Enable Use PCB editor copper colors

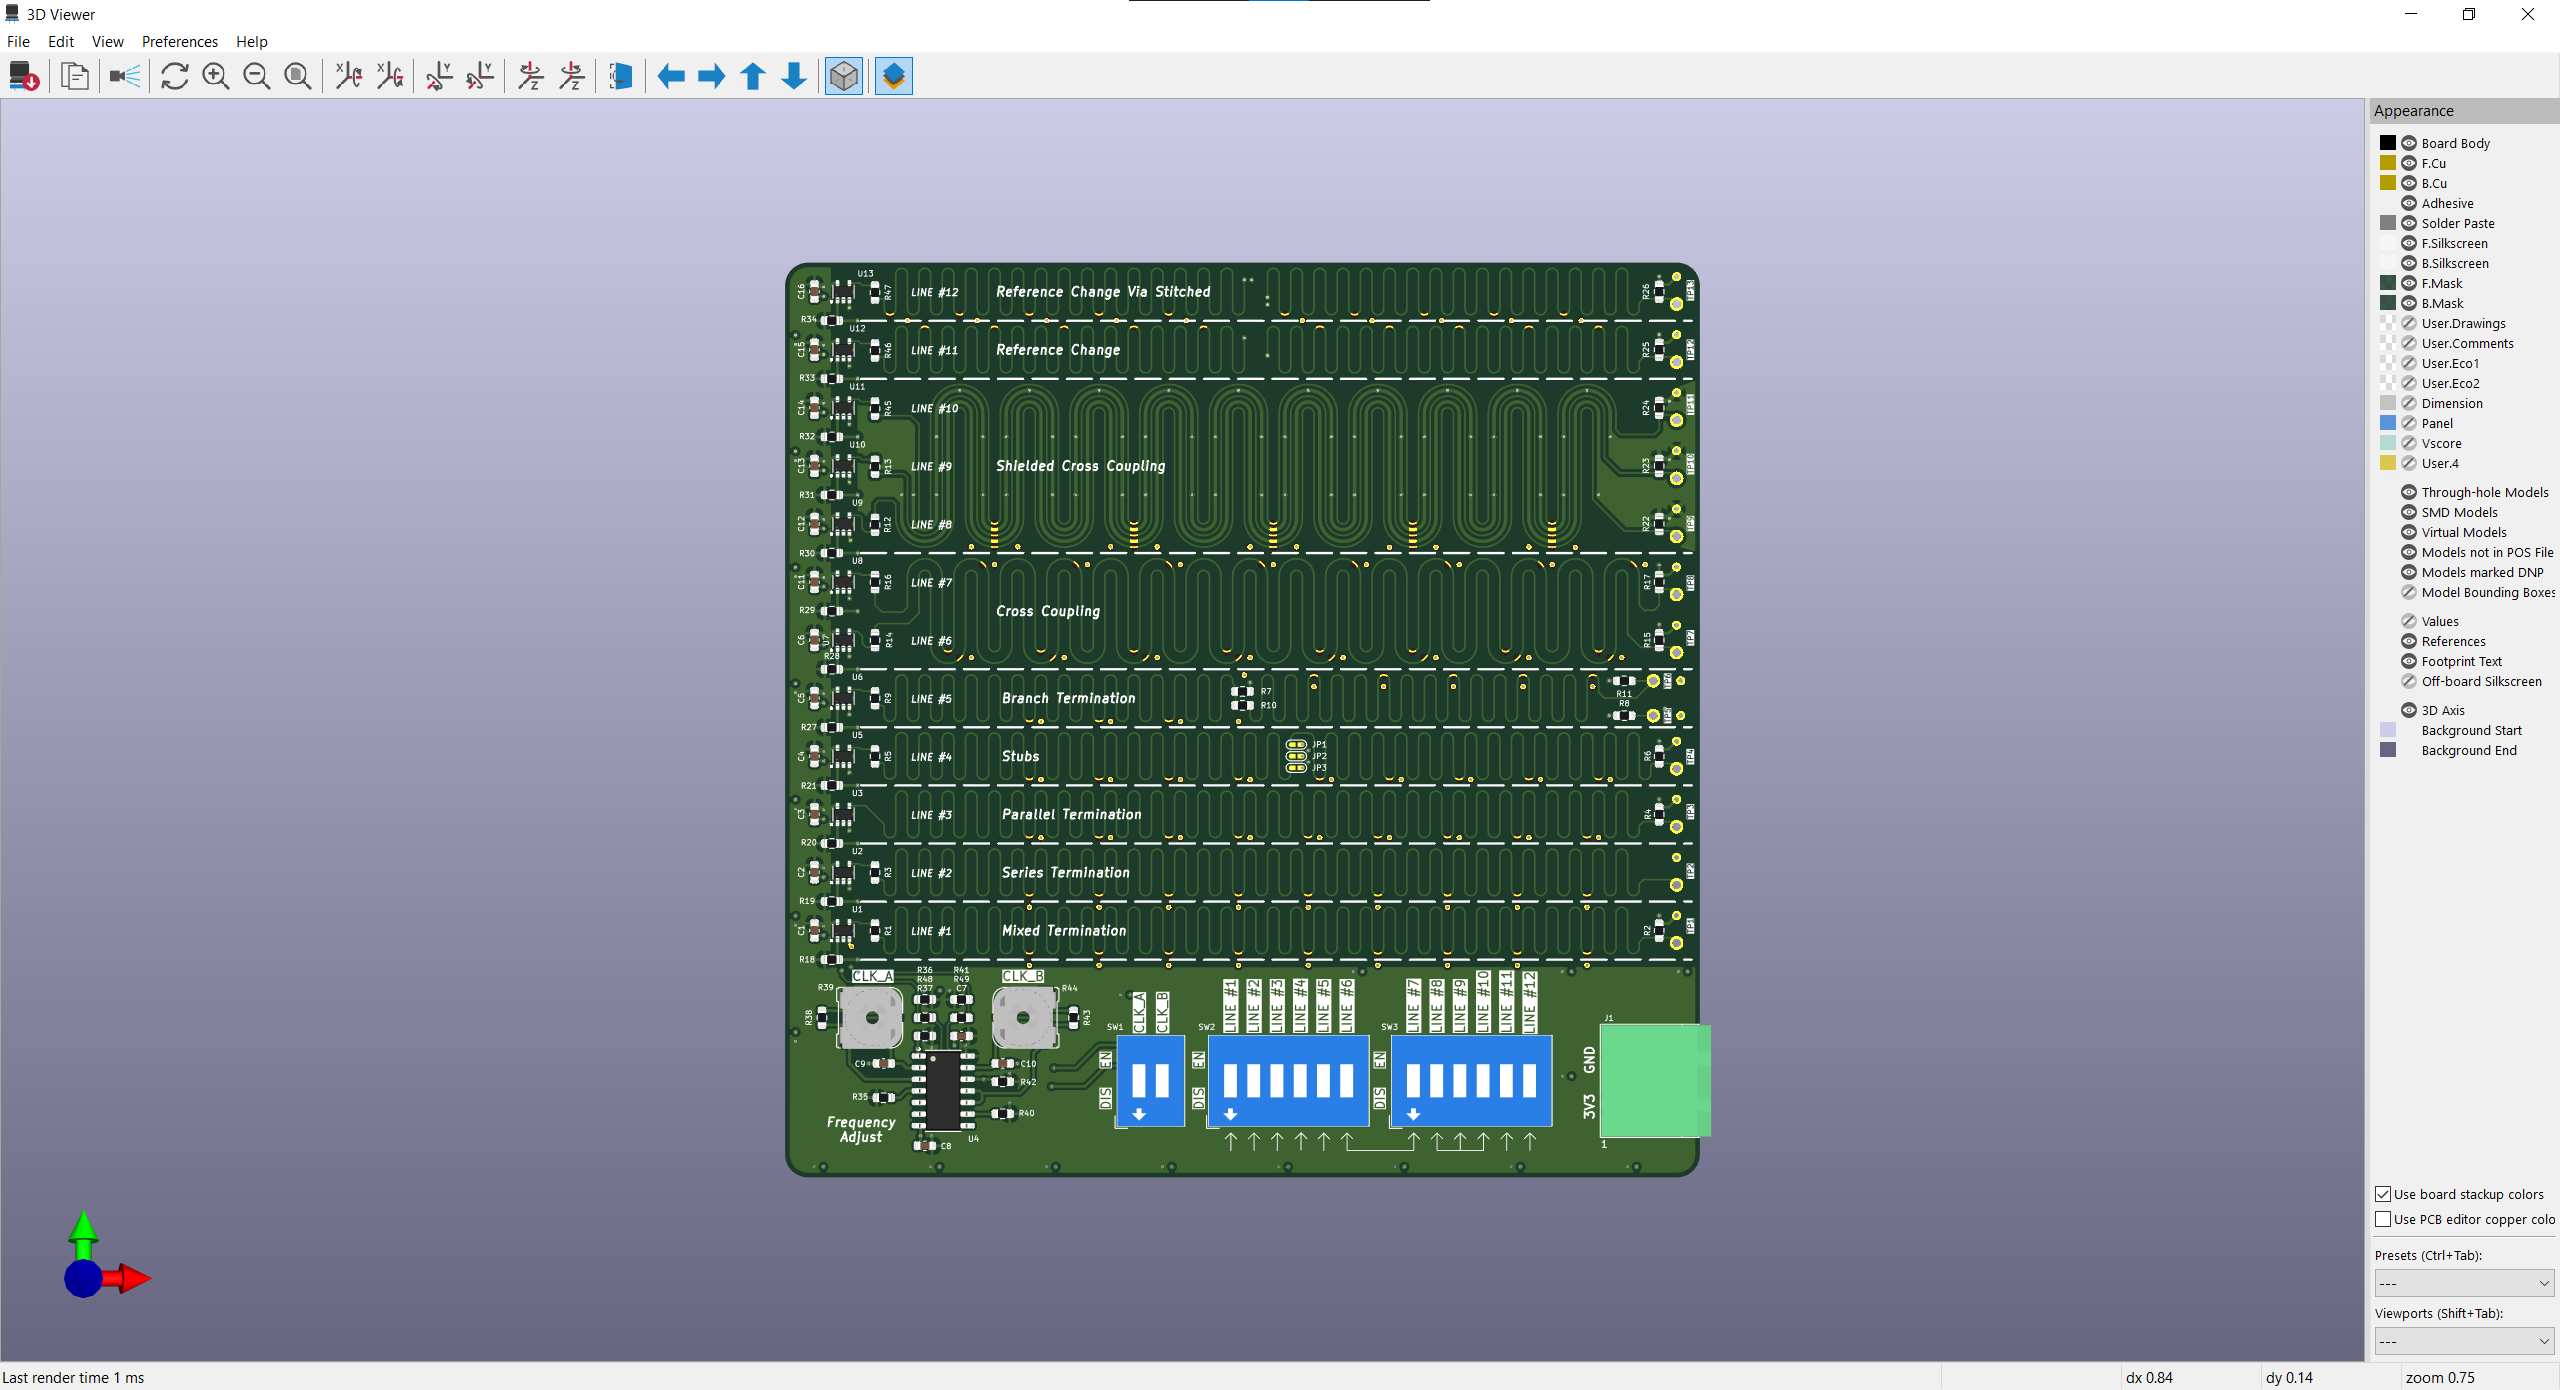click(2383, 1219)
